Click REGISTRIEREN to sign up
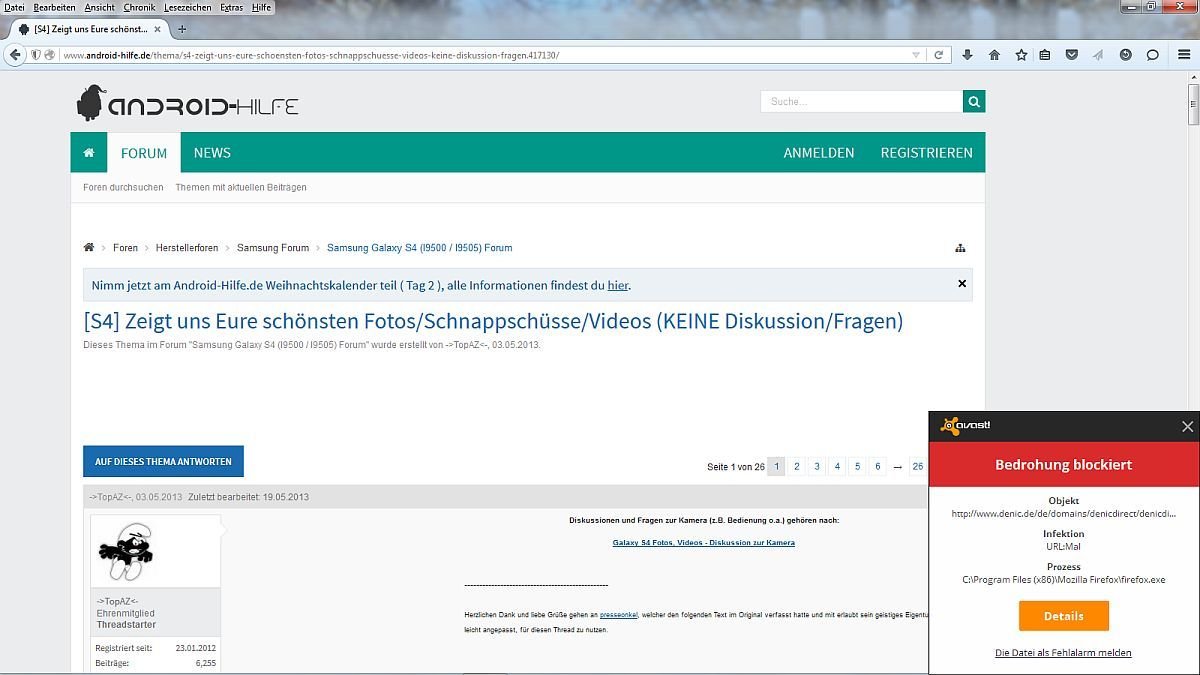1200x675 pixels. coord(926,153)
